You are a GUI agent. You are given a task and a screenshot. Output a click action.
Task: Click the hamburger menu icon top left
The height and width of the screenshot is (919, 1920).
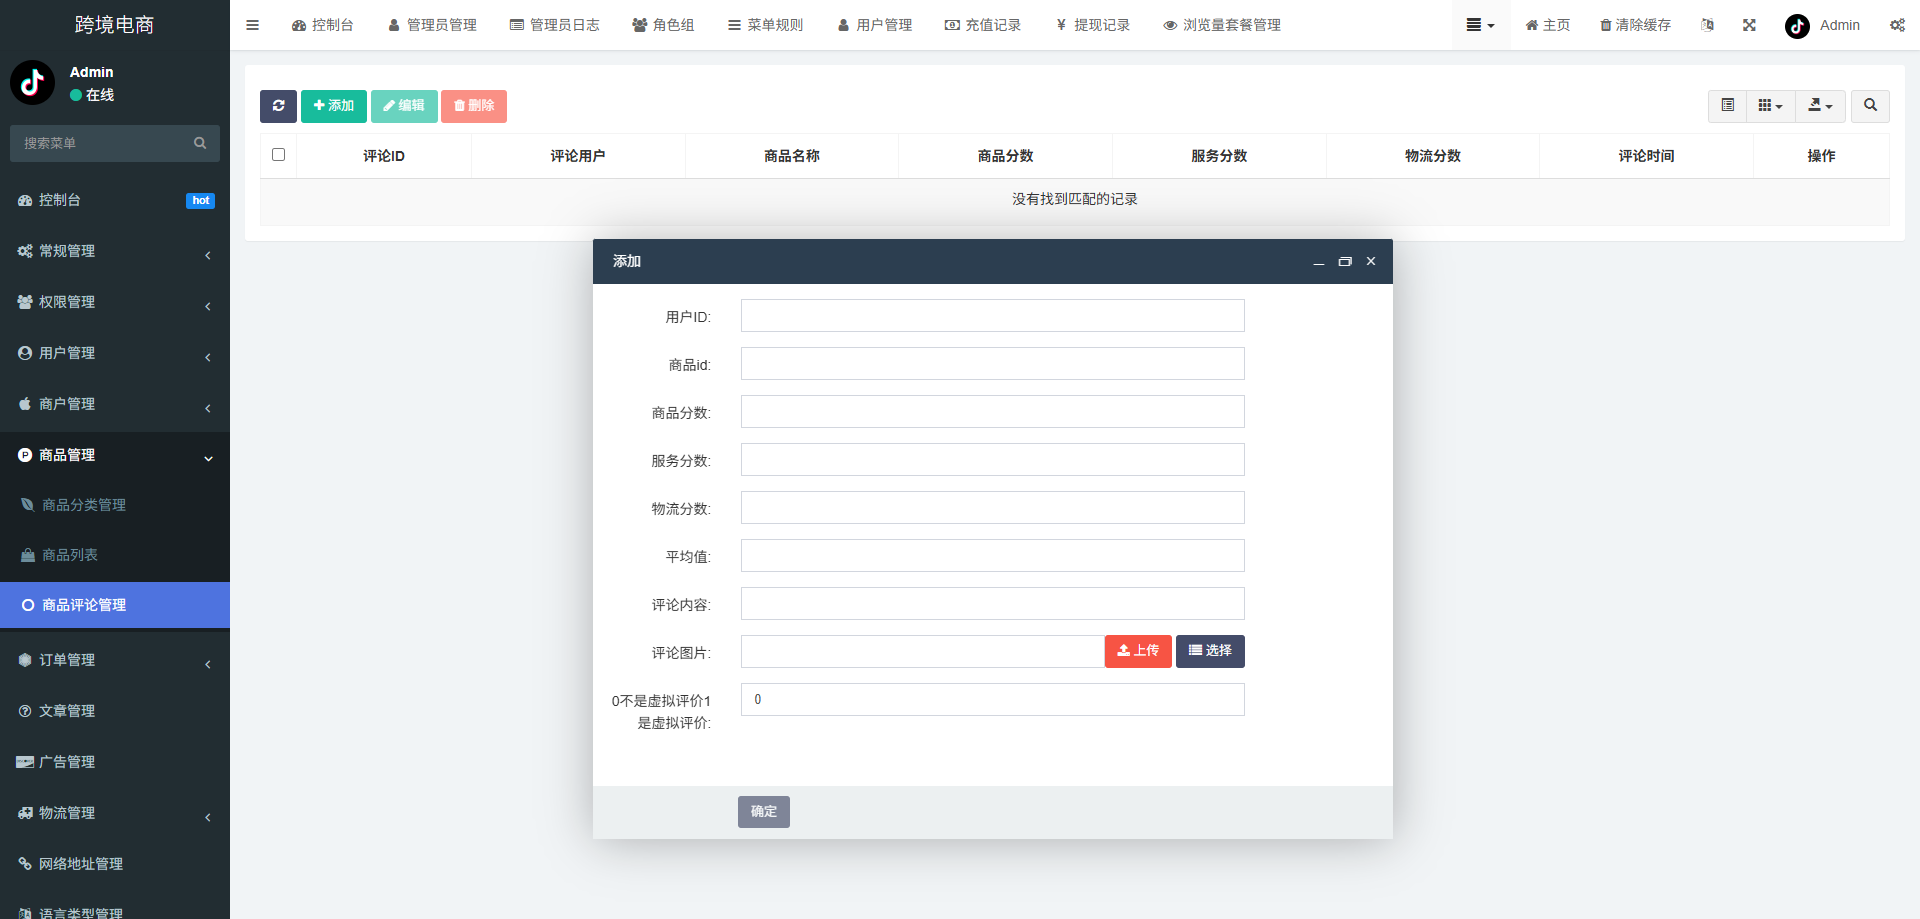[x=252, y=25]
